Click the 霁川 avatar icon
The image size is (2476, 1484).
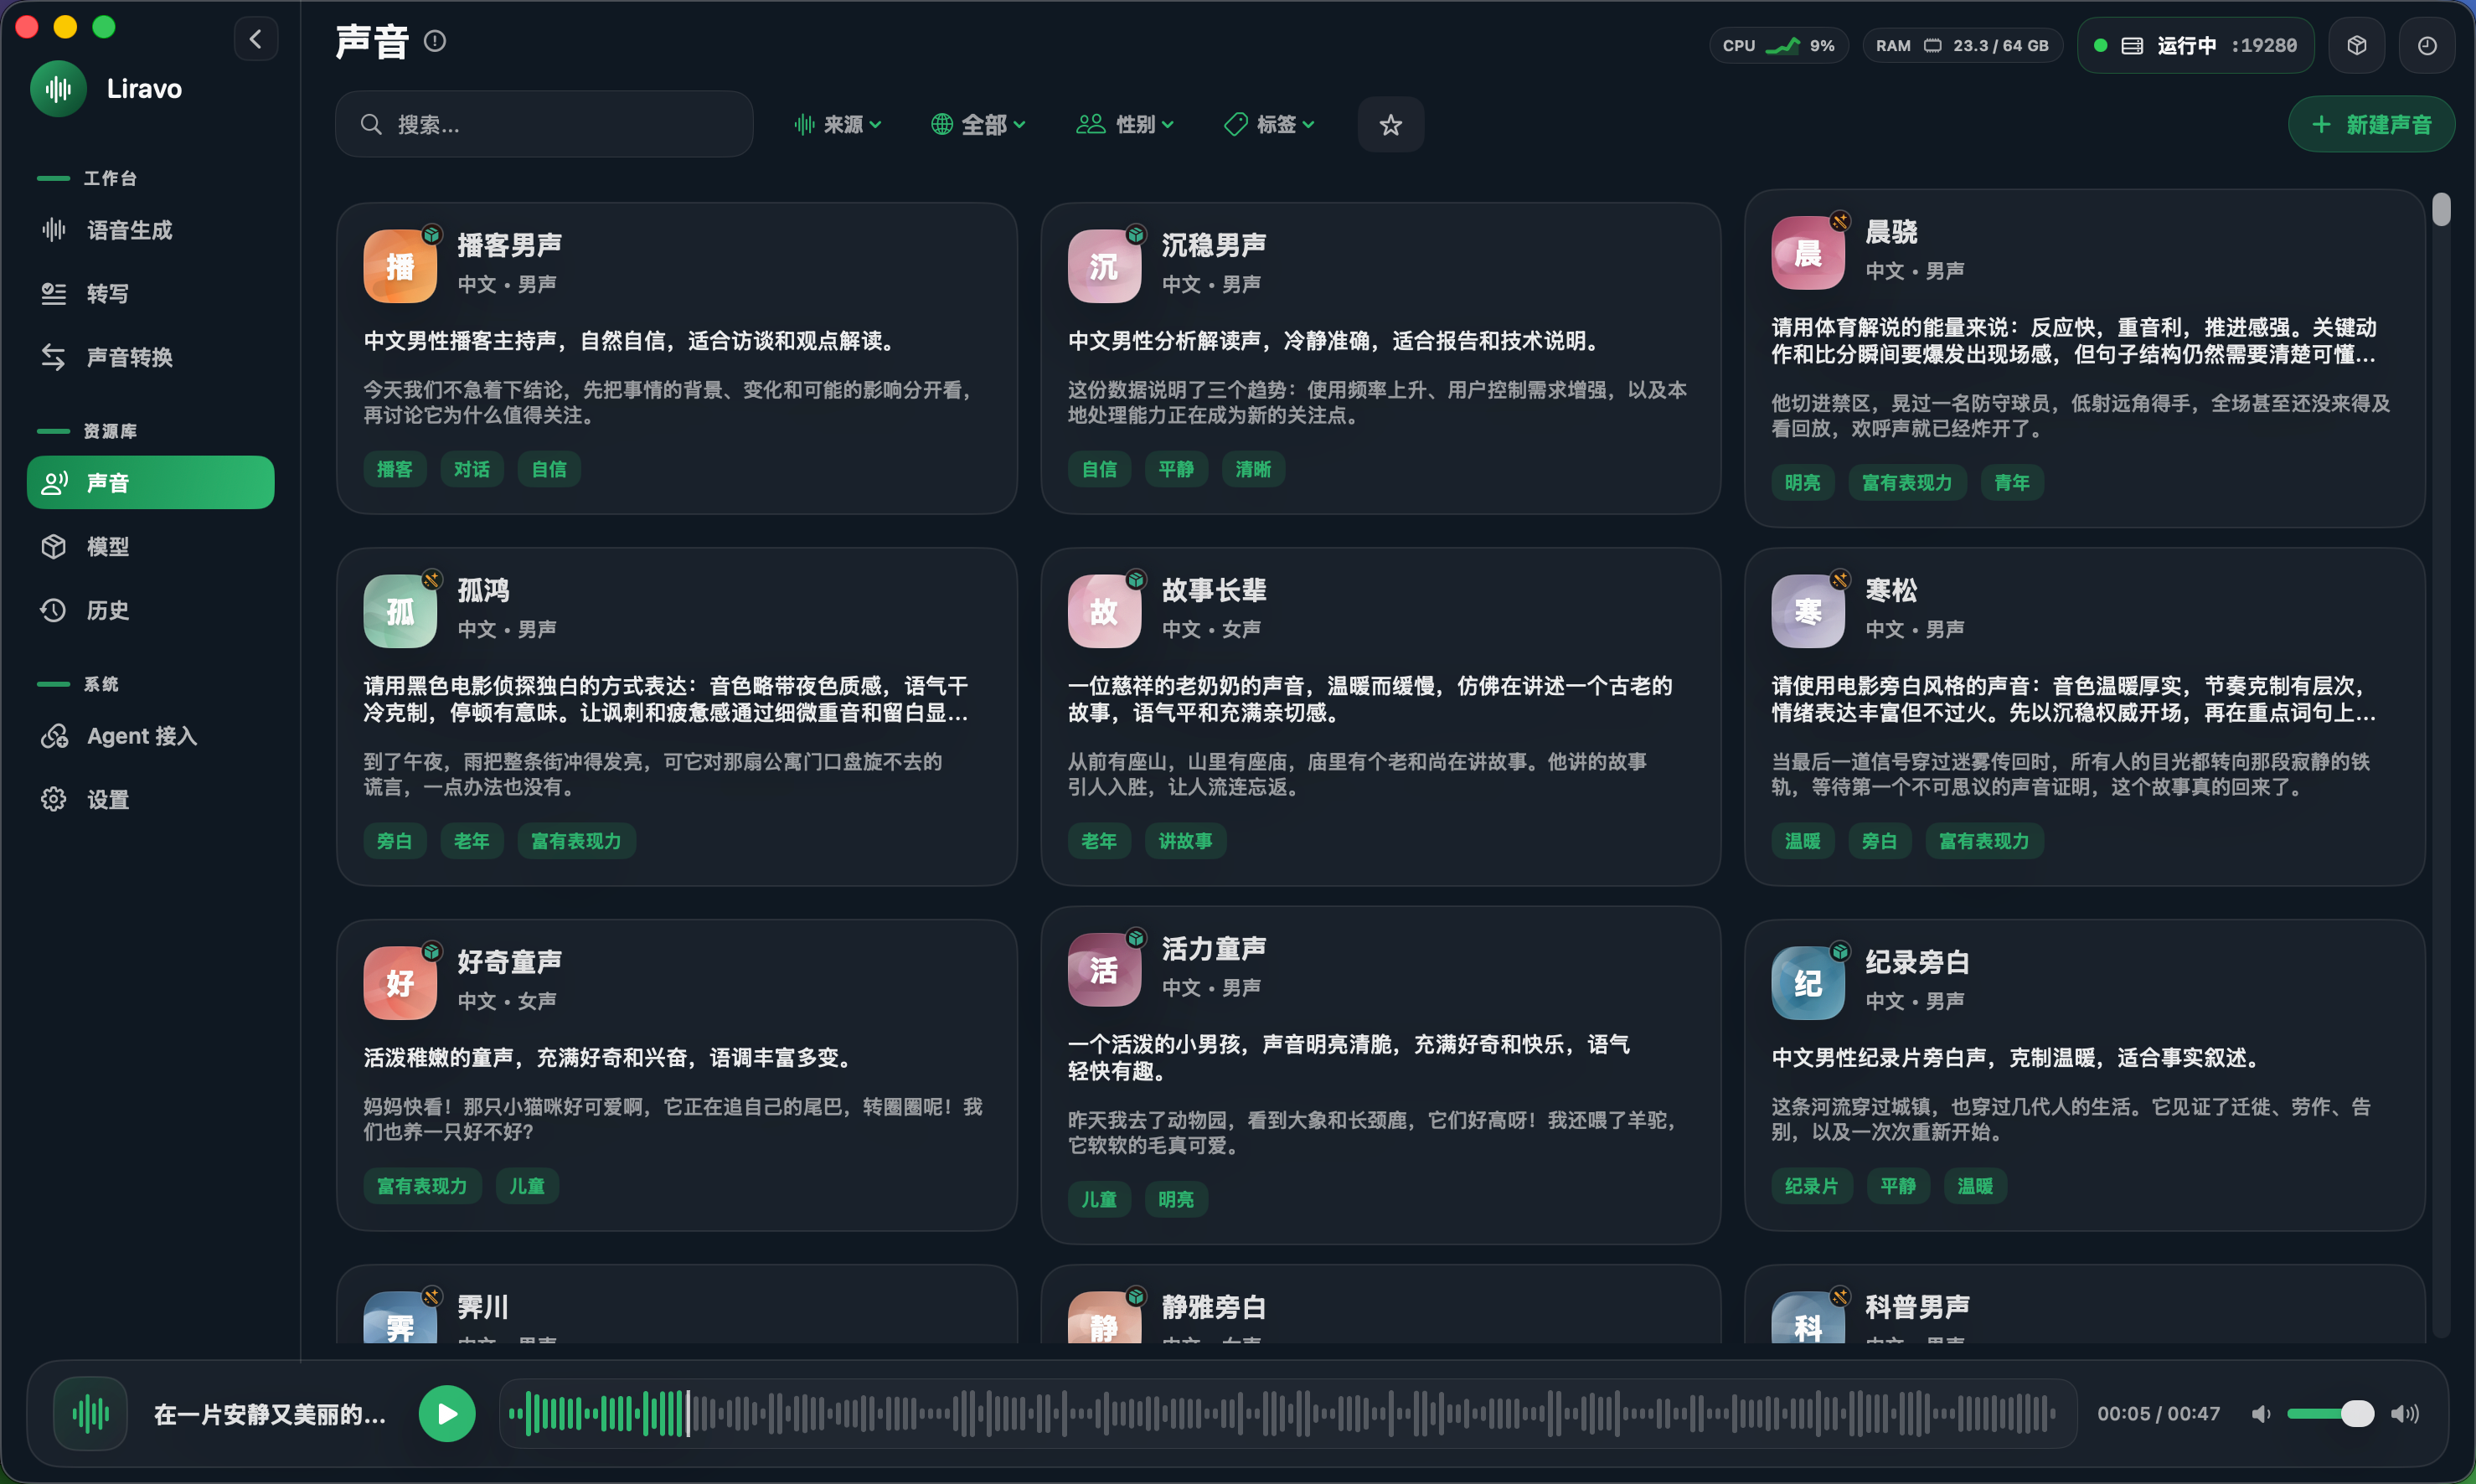coord(400,1318)
